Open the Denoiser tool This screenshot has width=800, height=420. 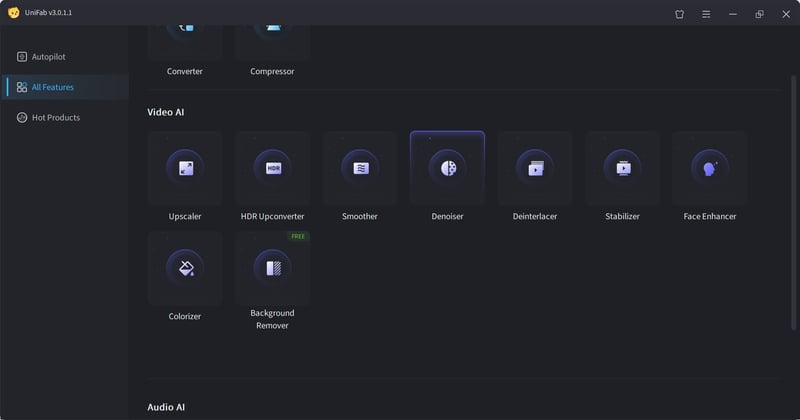click(447, 168)
